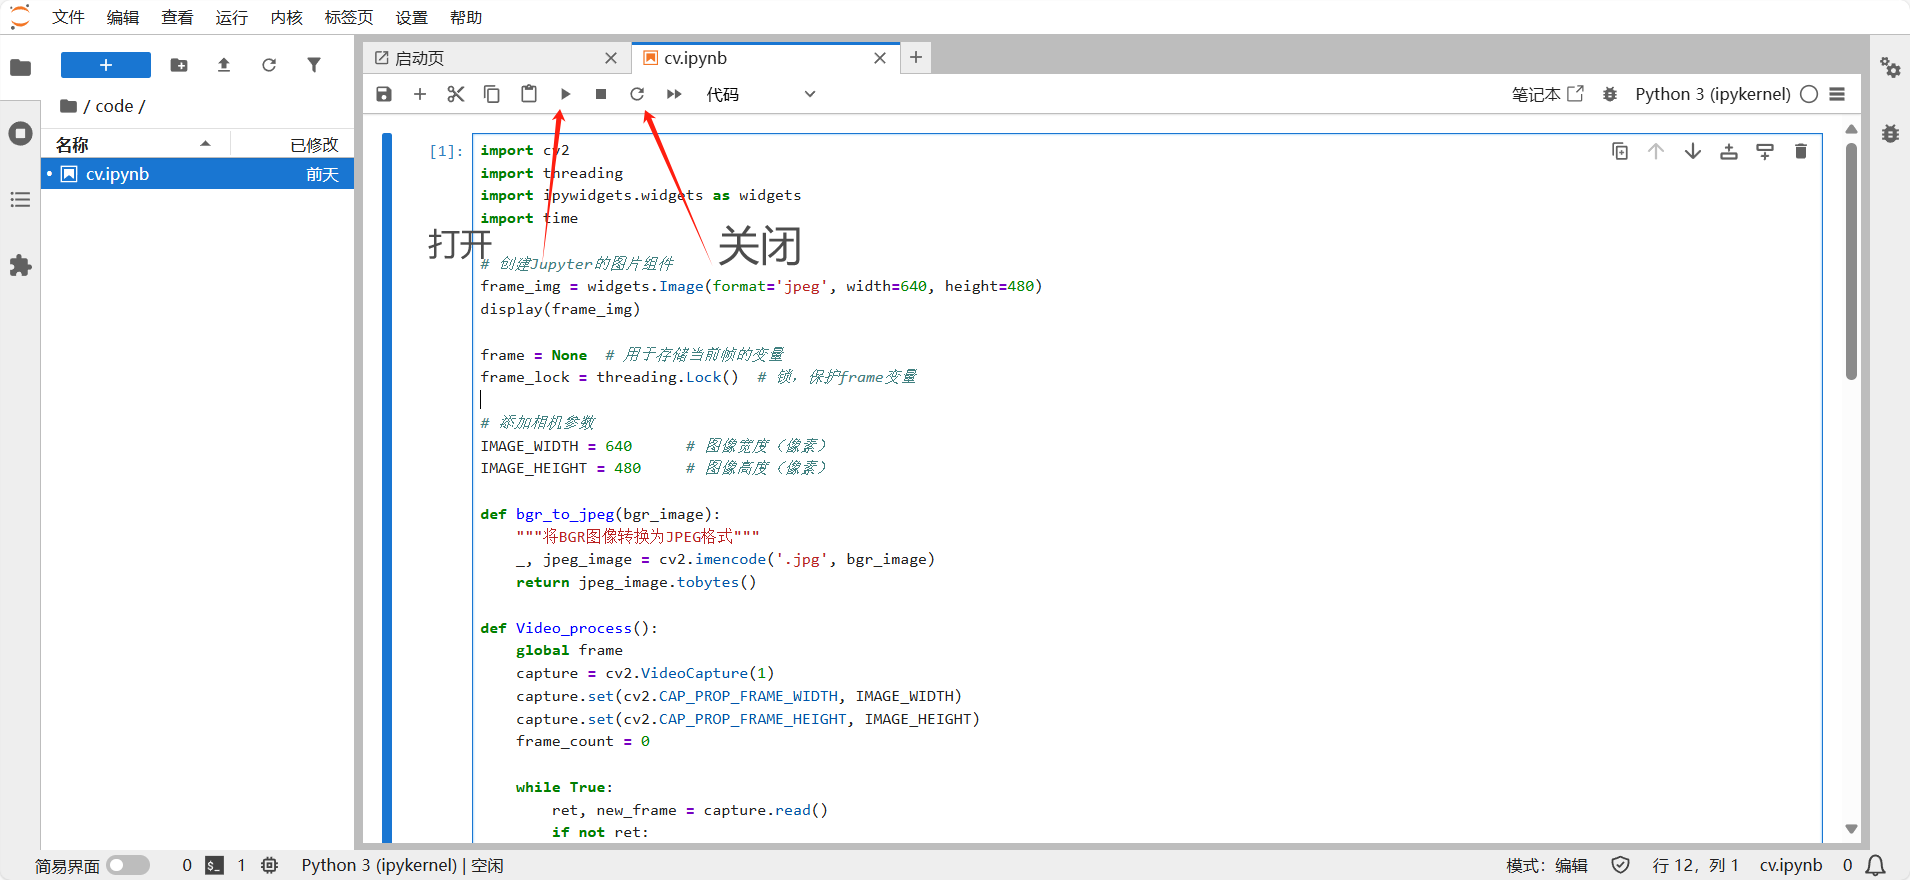Move the cell up with arrow icon
Image resolution: width=1910 pixels, height=880 pixels.
(1656, 151)
